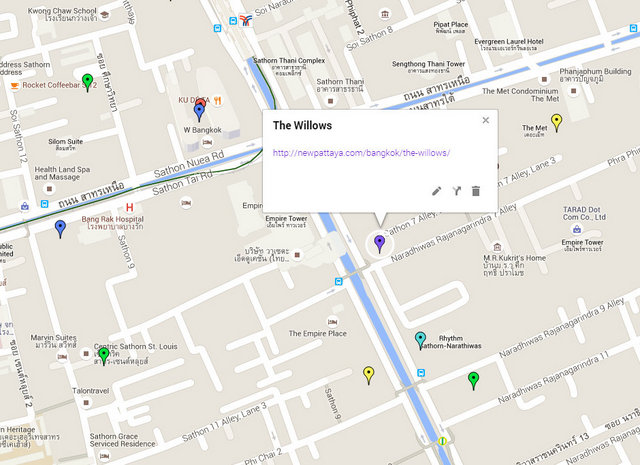This screenshot has height=465, width=640.
Task: Get directions to The Willows marker
Action: 457,191
